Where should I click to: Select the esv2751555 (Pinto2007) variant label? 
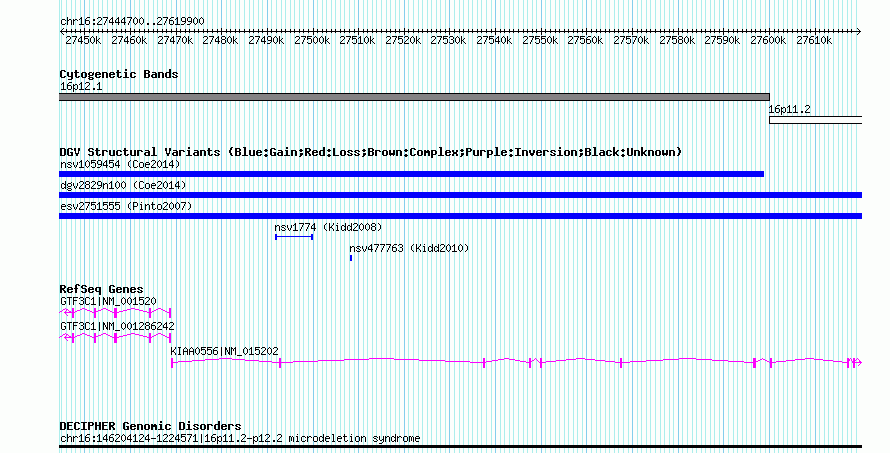tap(126, 206)
